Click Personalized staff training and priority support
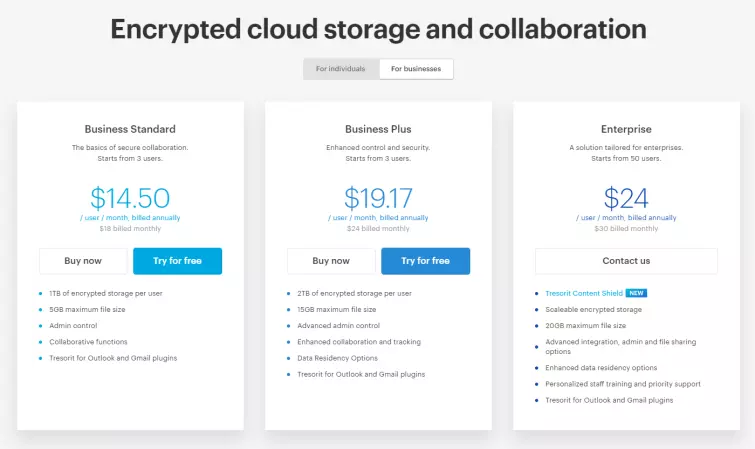Viewport: 755px width, 449px height. [x=622, y=384]
